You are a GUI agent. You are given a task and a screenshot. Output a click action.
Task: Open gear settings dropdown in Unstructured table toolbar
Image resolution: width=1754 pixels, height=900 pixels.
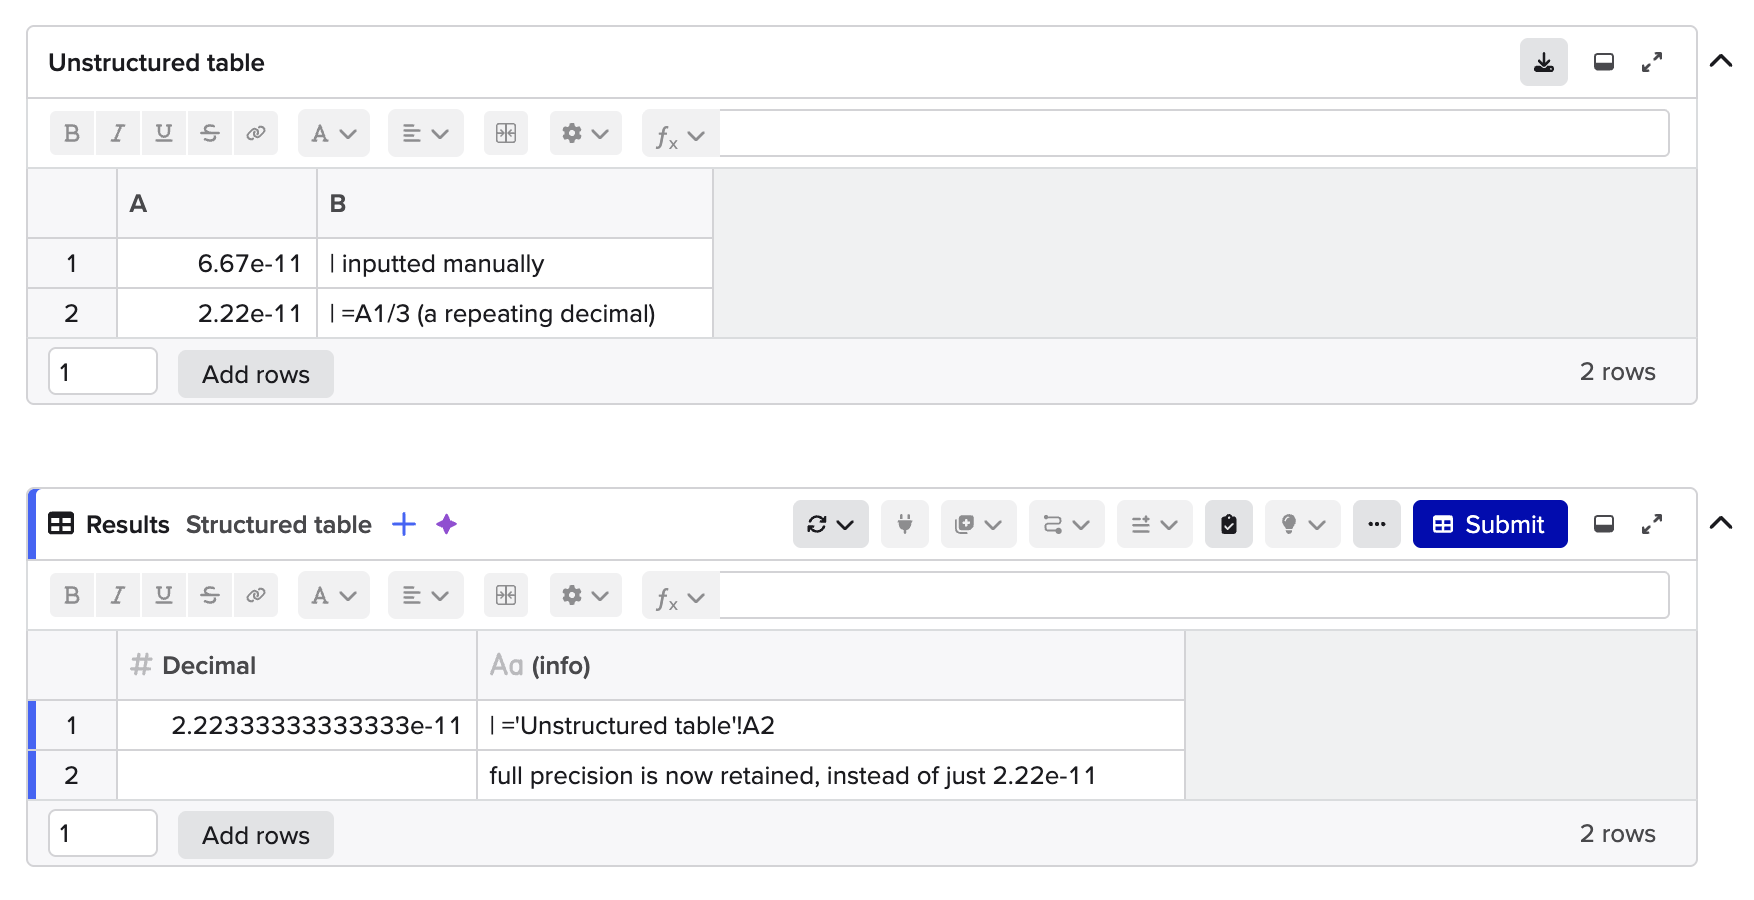pyautogui.click(x=586, y=133)
